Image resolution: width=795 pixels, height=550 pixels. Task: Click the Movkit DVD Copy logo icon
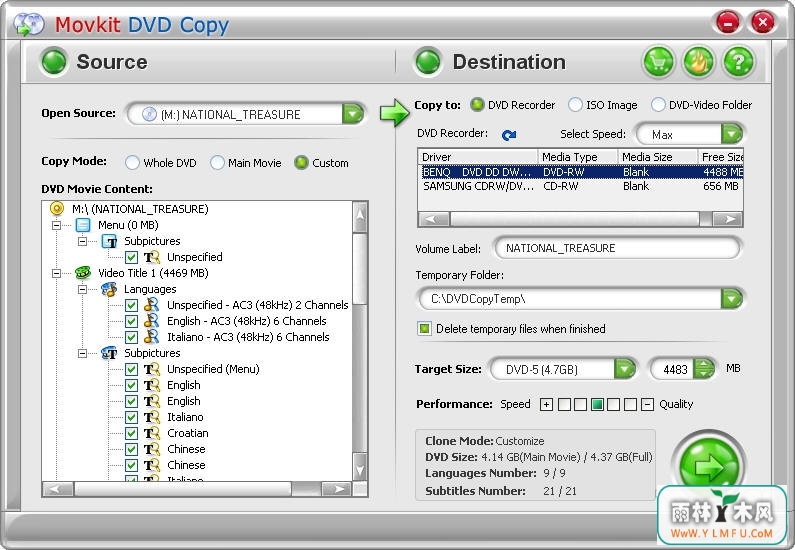28,24
